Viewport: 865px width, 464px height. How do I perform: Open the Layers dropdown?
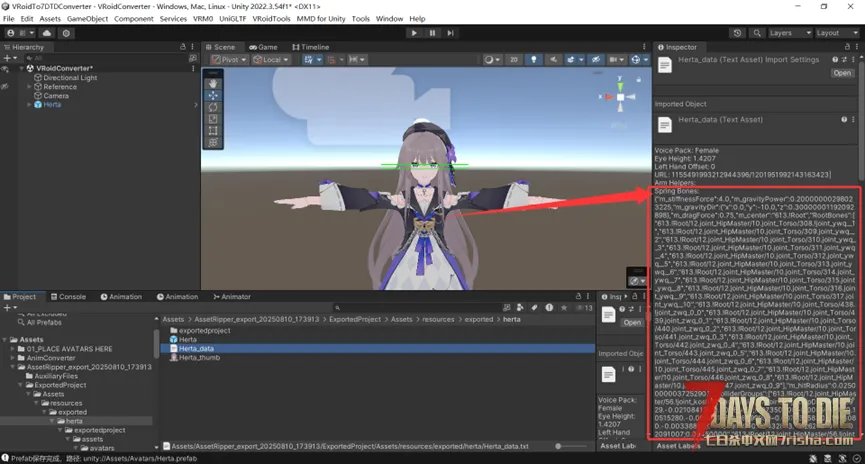[790, 33]
